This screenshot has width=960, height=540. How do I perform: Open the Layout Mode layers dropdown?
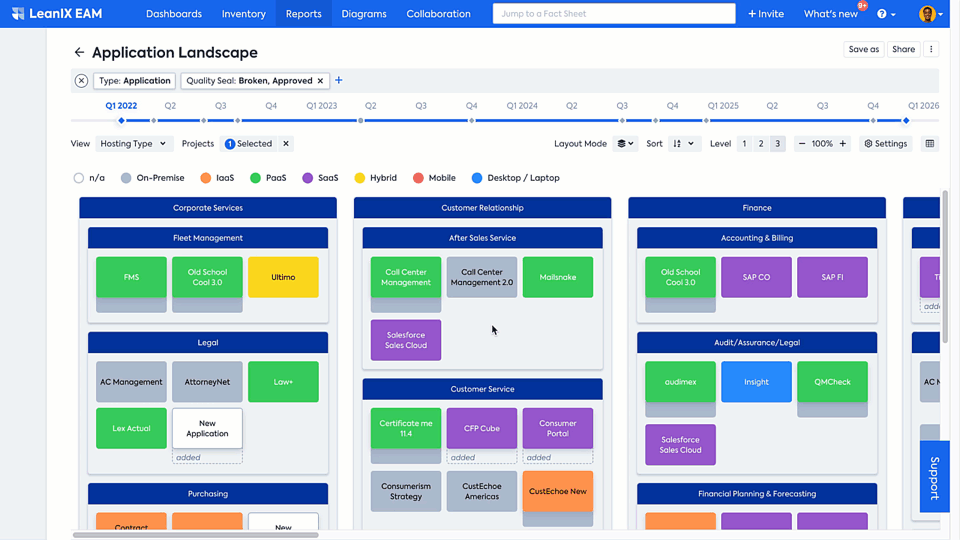click(x=625, y=144)
